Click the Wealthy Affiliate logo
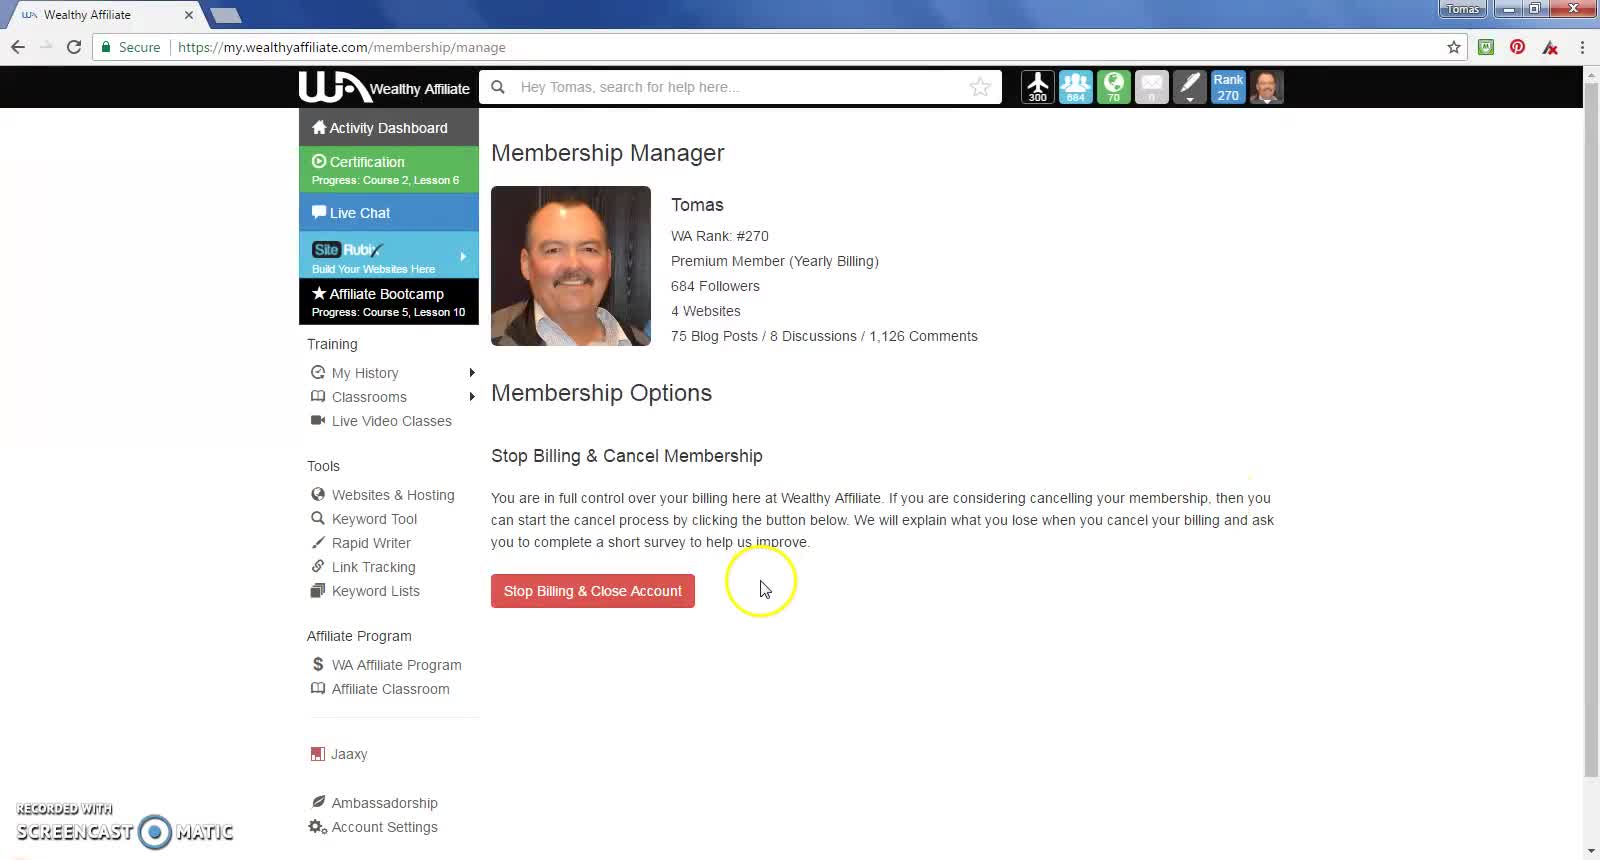This screenshot has width=1600, height=860. pos(384,87)
